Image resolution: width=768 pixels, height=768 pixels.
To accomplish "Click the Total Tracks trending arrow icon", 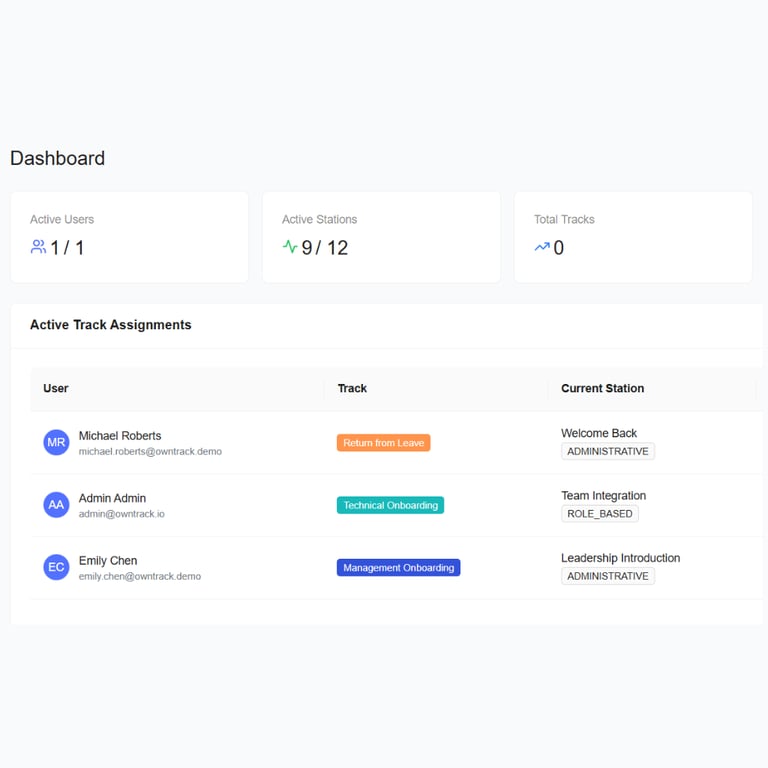I will (542, 247).
